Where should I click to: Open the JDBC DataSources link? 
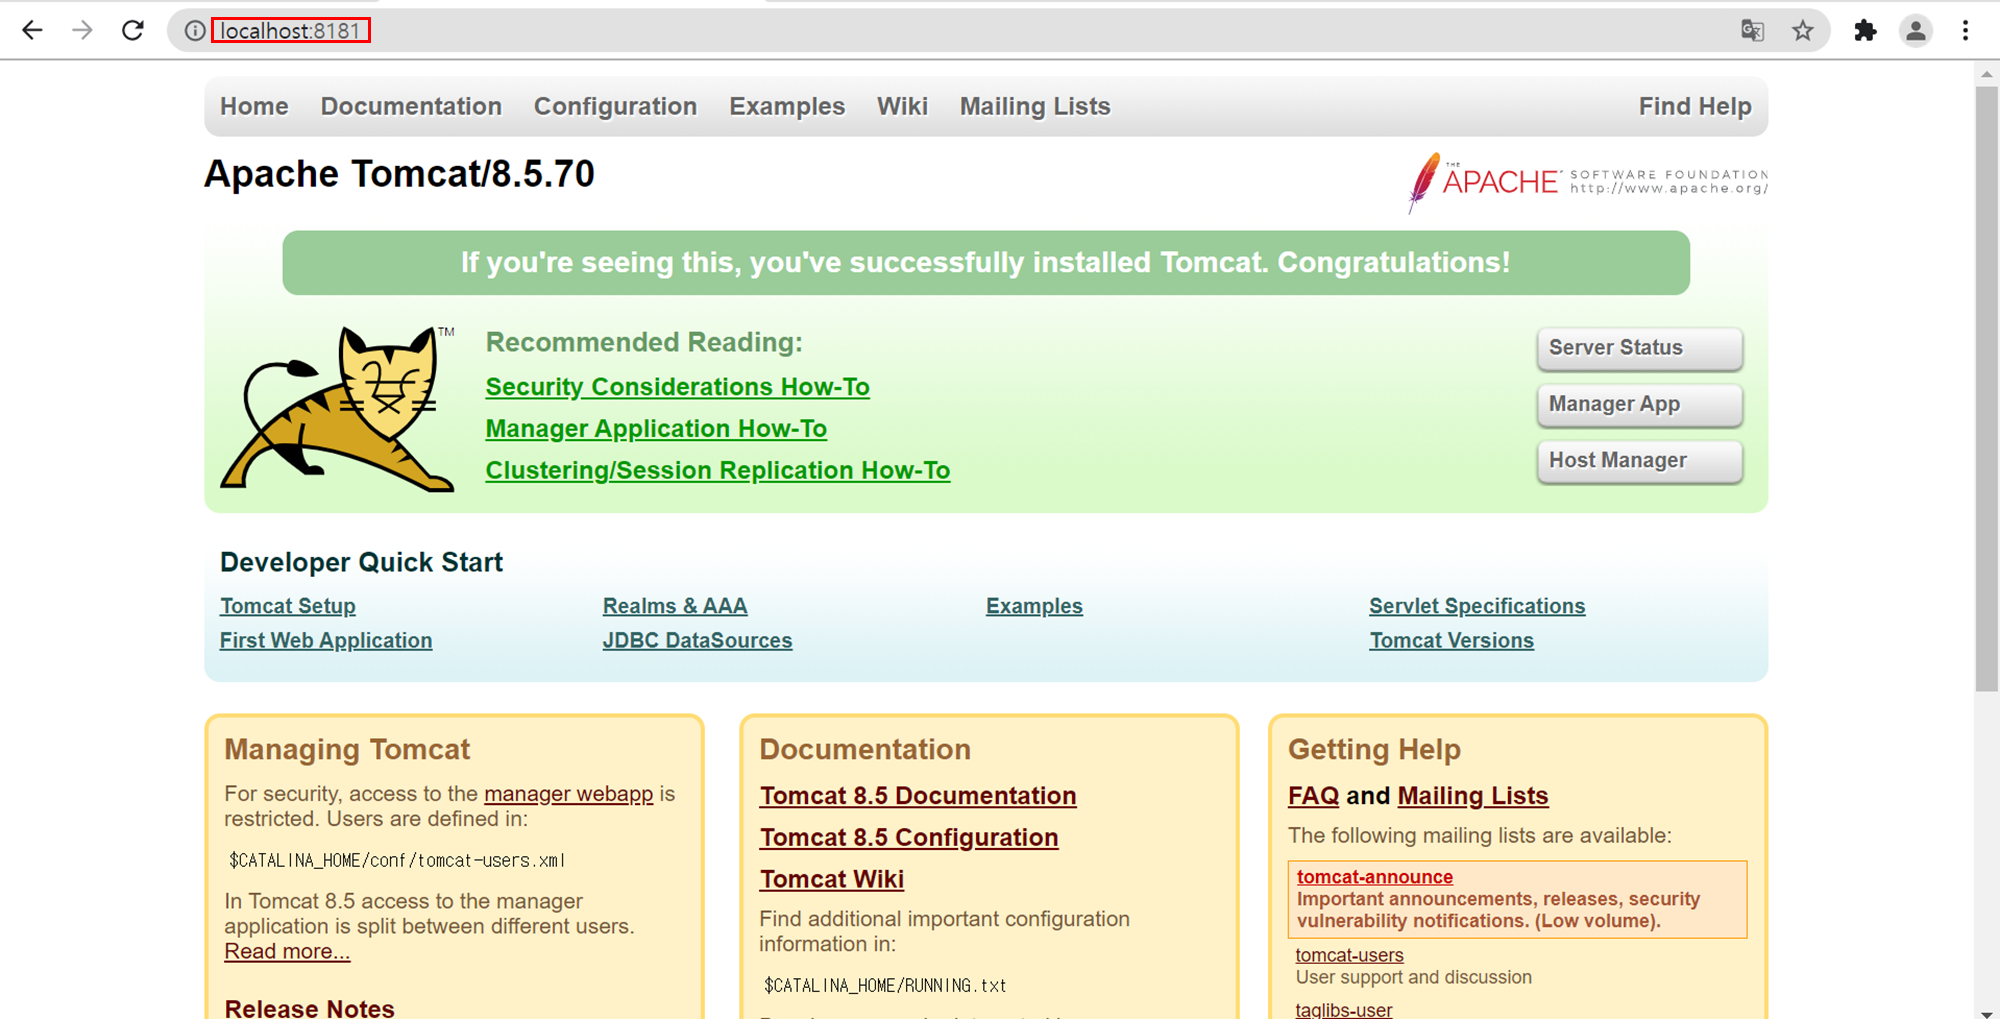pos(697,640)
